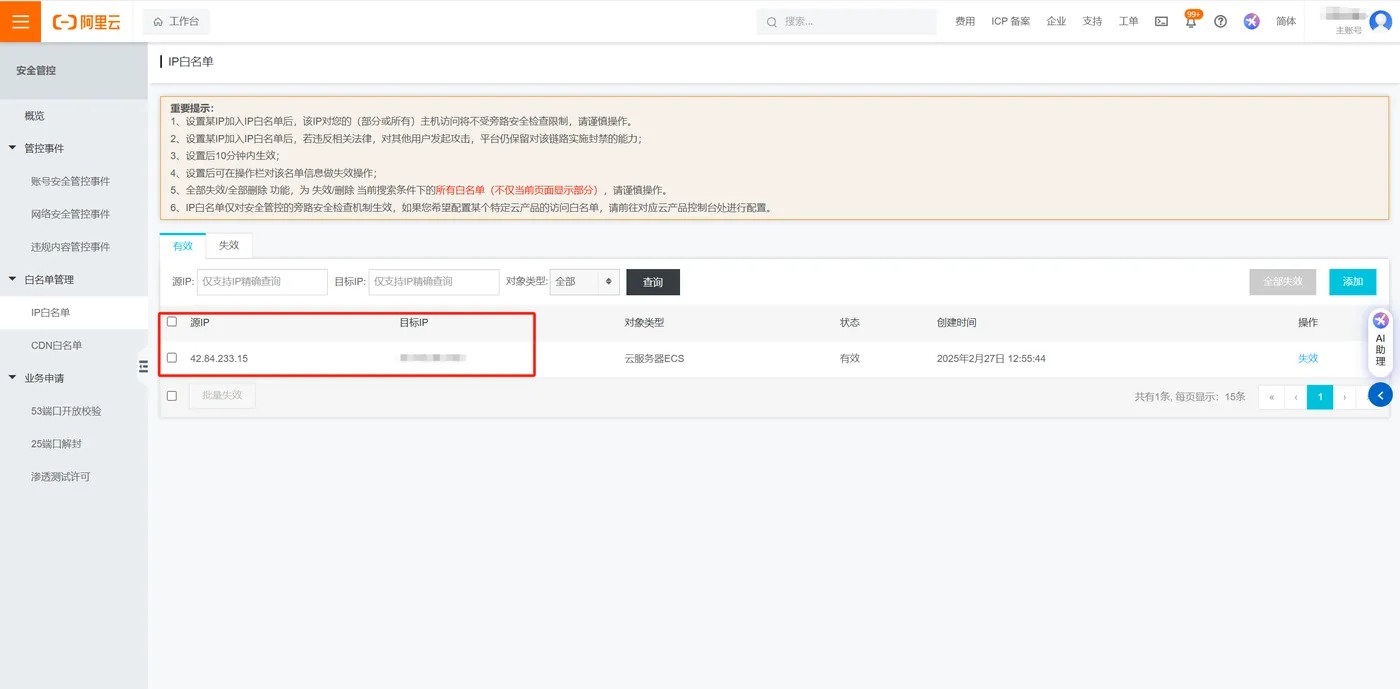Click the blue collapse arrow on the right edge

(1380, 395)
